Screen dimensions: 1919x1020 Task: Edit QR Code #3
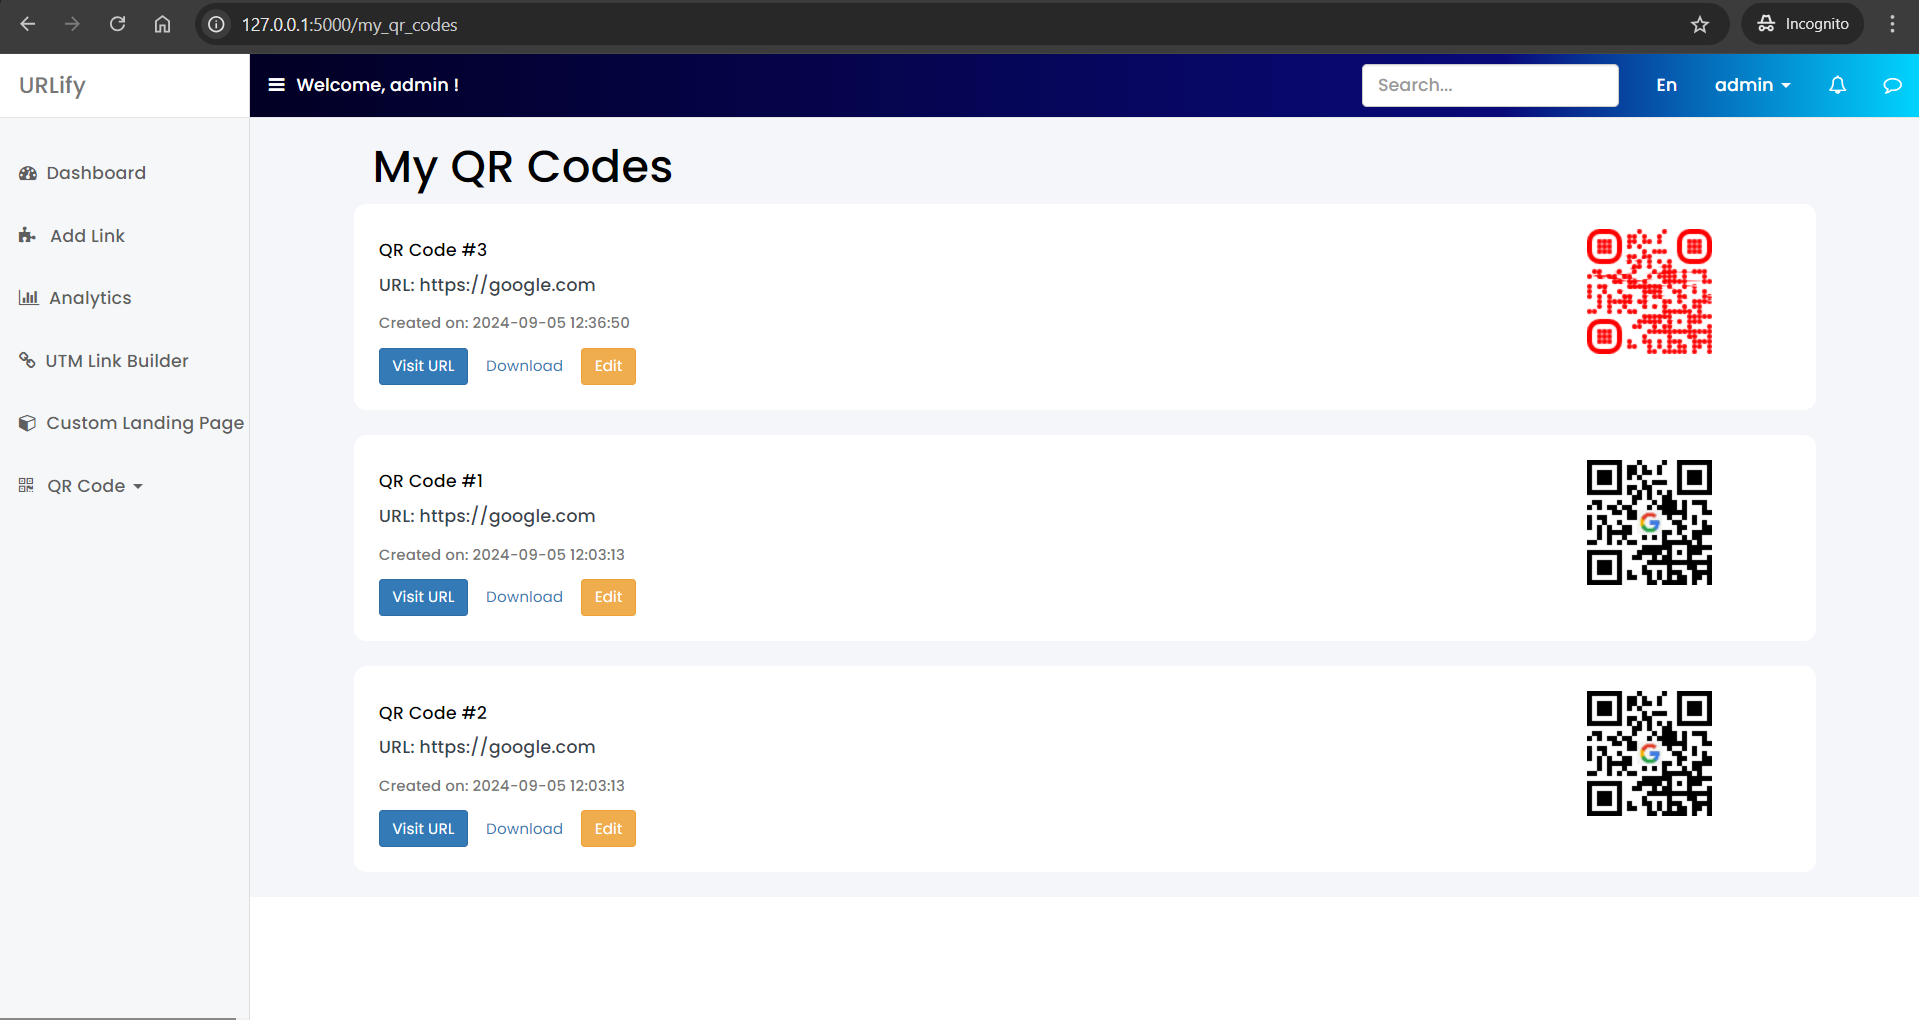point(608,366)
